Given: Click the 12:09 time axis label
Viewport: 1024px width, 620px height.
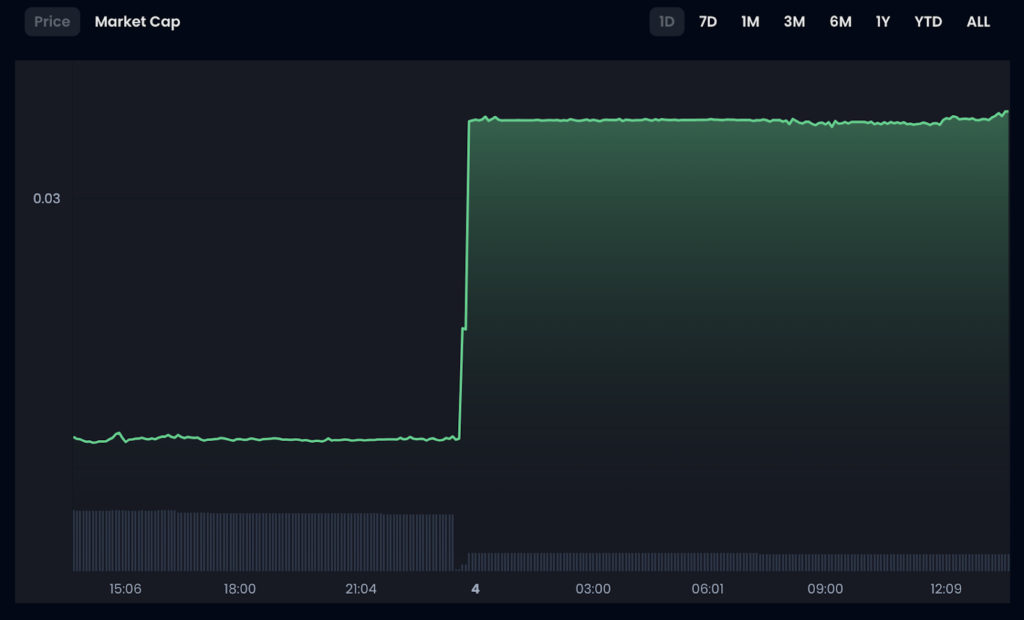Looking at the screenshot, I should [x=945, y=589].
